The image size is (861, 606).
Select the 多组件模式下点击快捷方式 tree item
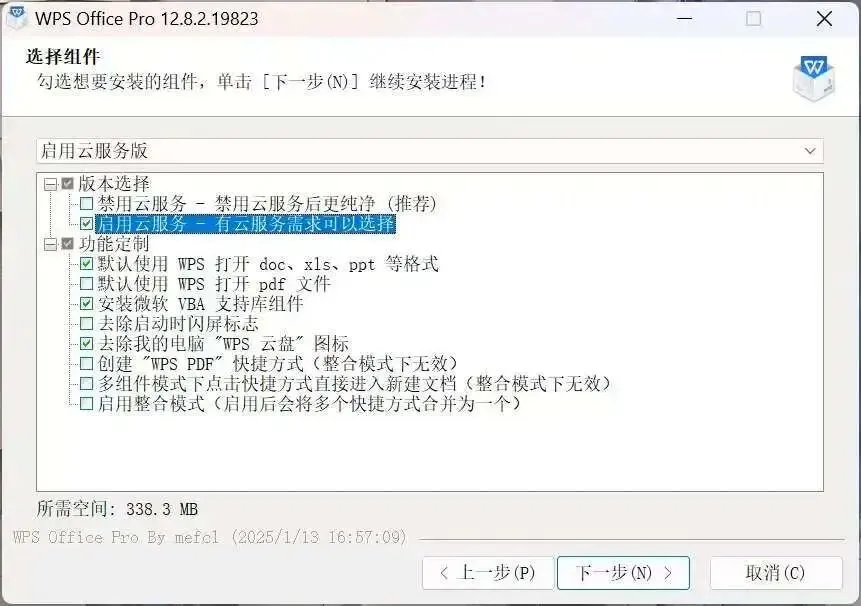tap(354, 383)
